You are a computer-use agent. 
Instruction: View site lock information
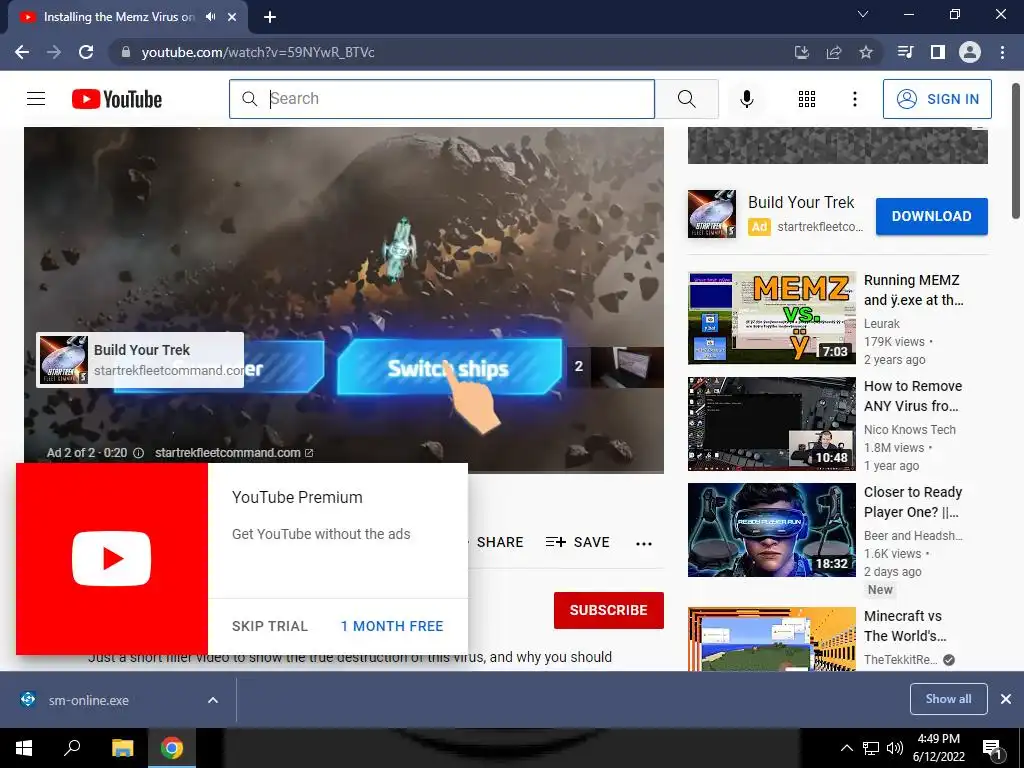pos(126,52)
